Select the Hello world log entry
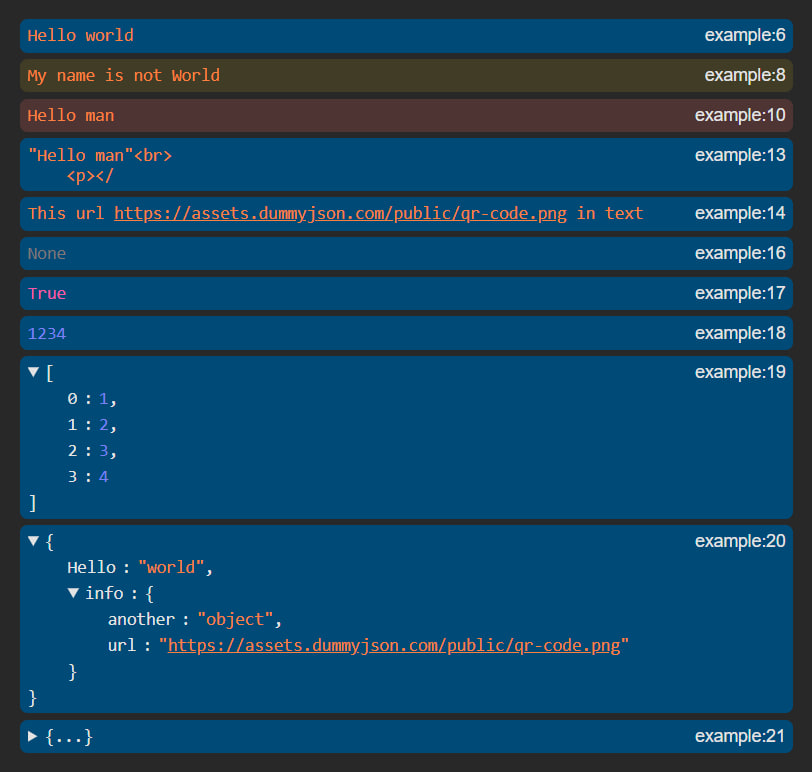 coord(80,35)
